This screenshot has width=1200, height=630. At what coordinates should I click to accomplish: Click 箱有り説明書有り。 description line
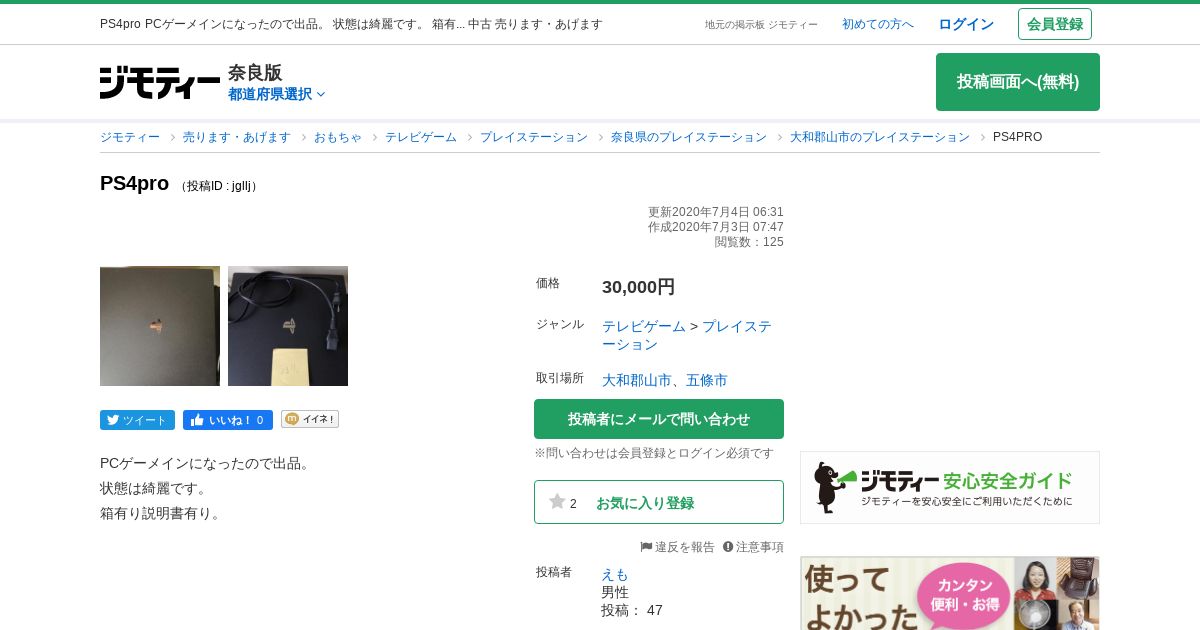163,513
